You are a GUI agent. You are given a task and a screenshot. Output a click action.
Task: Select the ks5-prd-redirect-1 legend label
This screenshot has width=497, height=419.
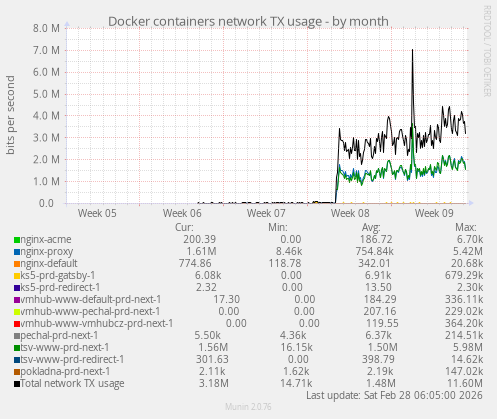pyautogui.click(x=60, y=288)
